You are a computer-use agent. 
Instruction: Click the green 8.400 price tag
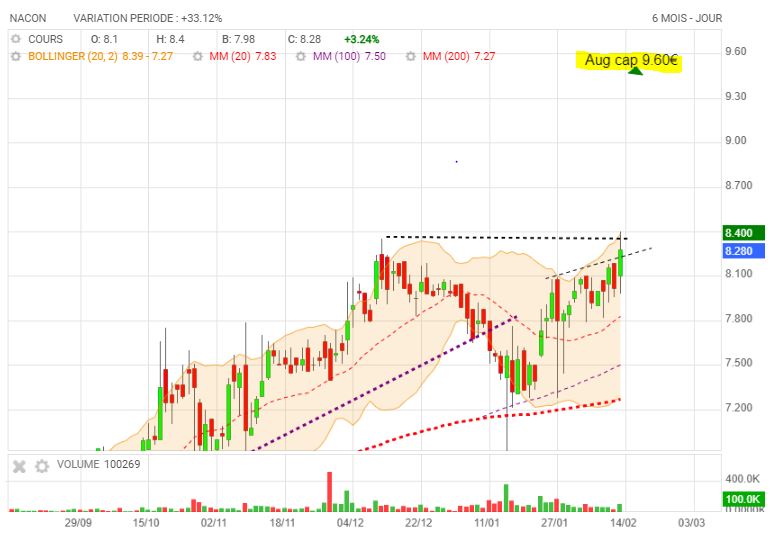click(x=743, y=232)
